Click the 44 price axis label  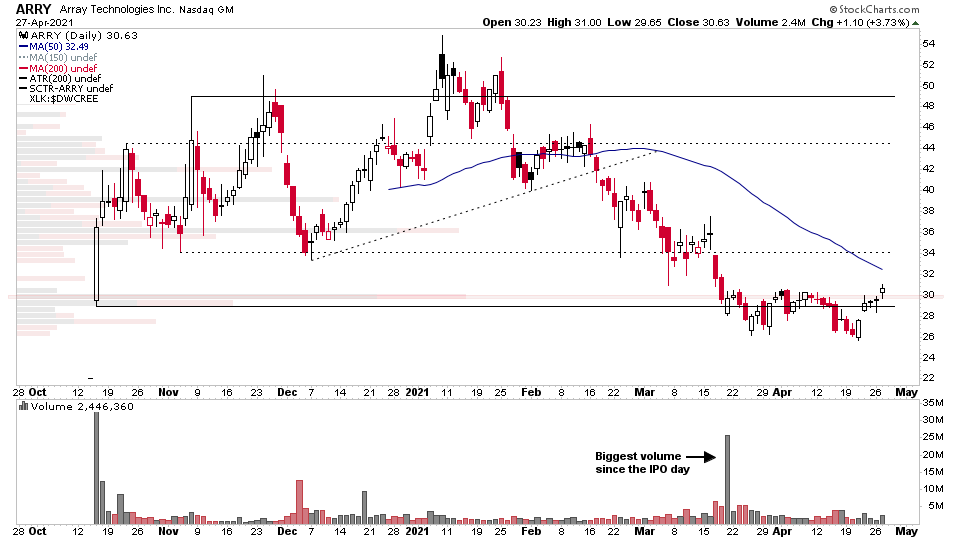pyautogui.click(x=928, y=148)
